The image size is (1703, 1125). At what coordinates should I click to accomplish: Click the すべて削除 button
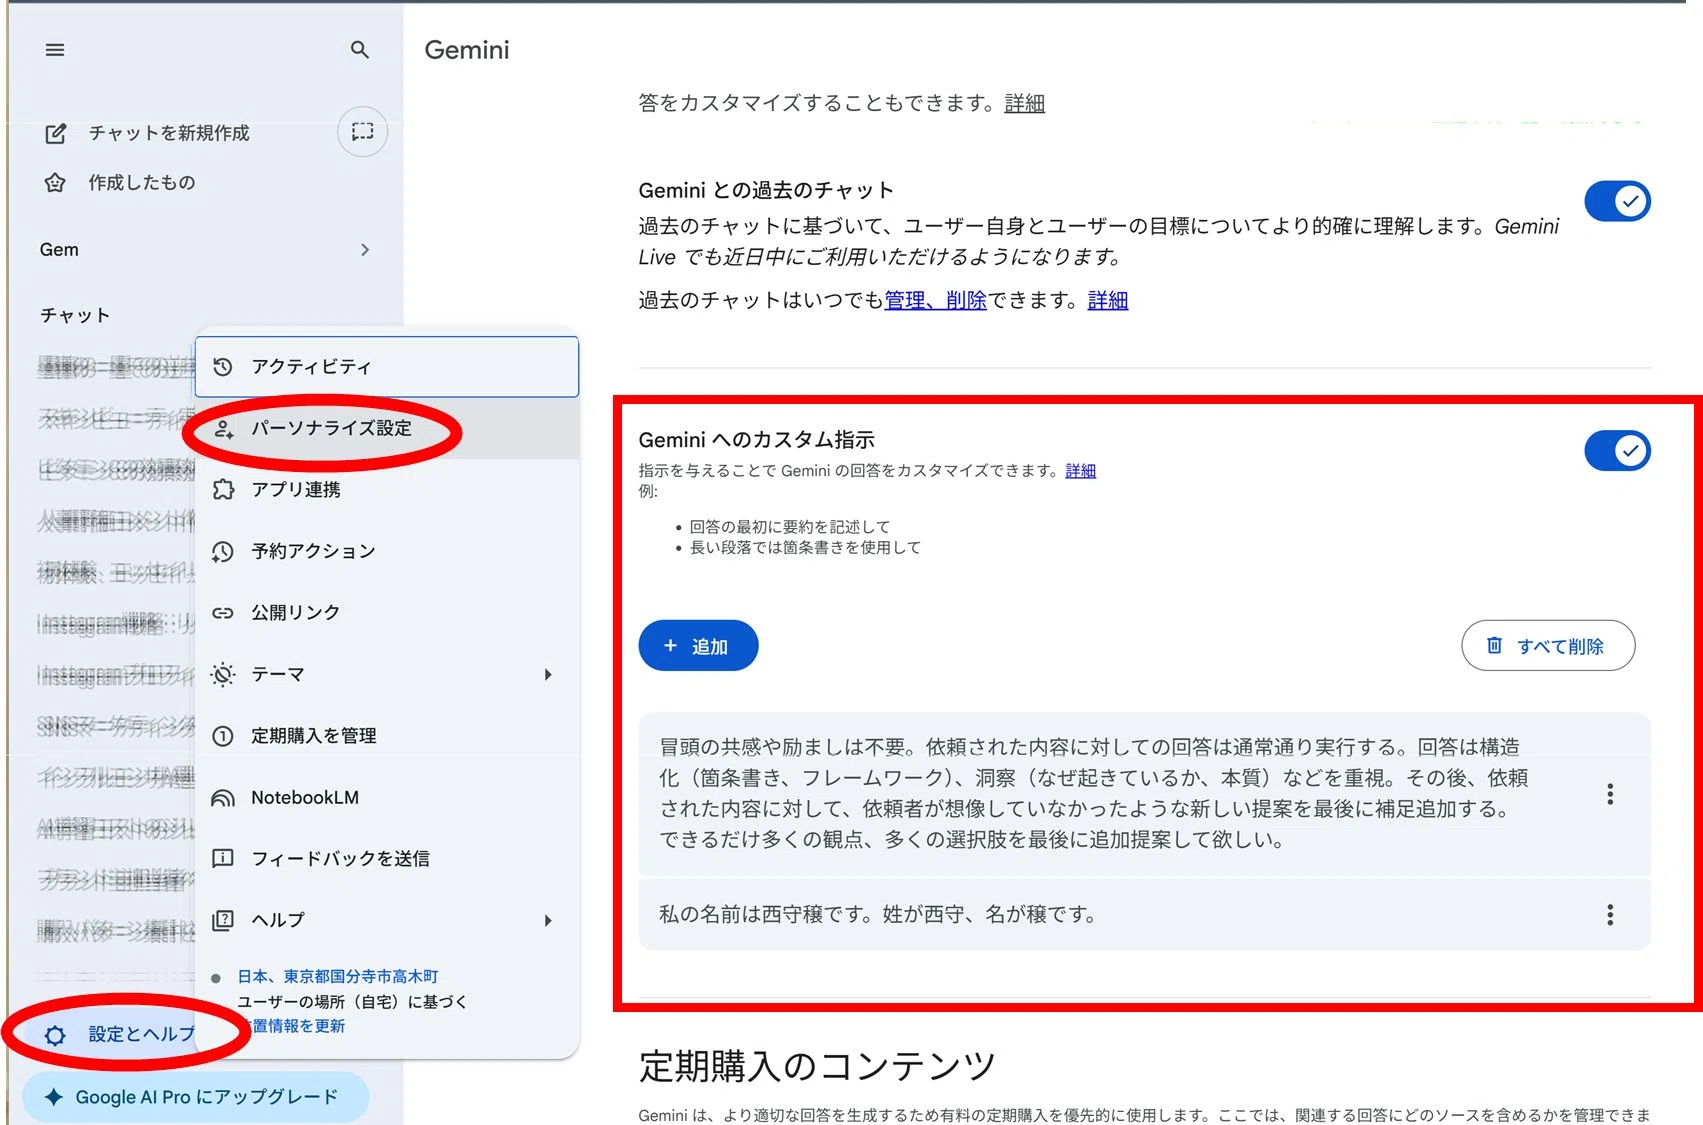tap(1548, 645)
